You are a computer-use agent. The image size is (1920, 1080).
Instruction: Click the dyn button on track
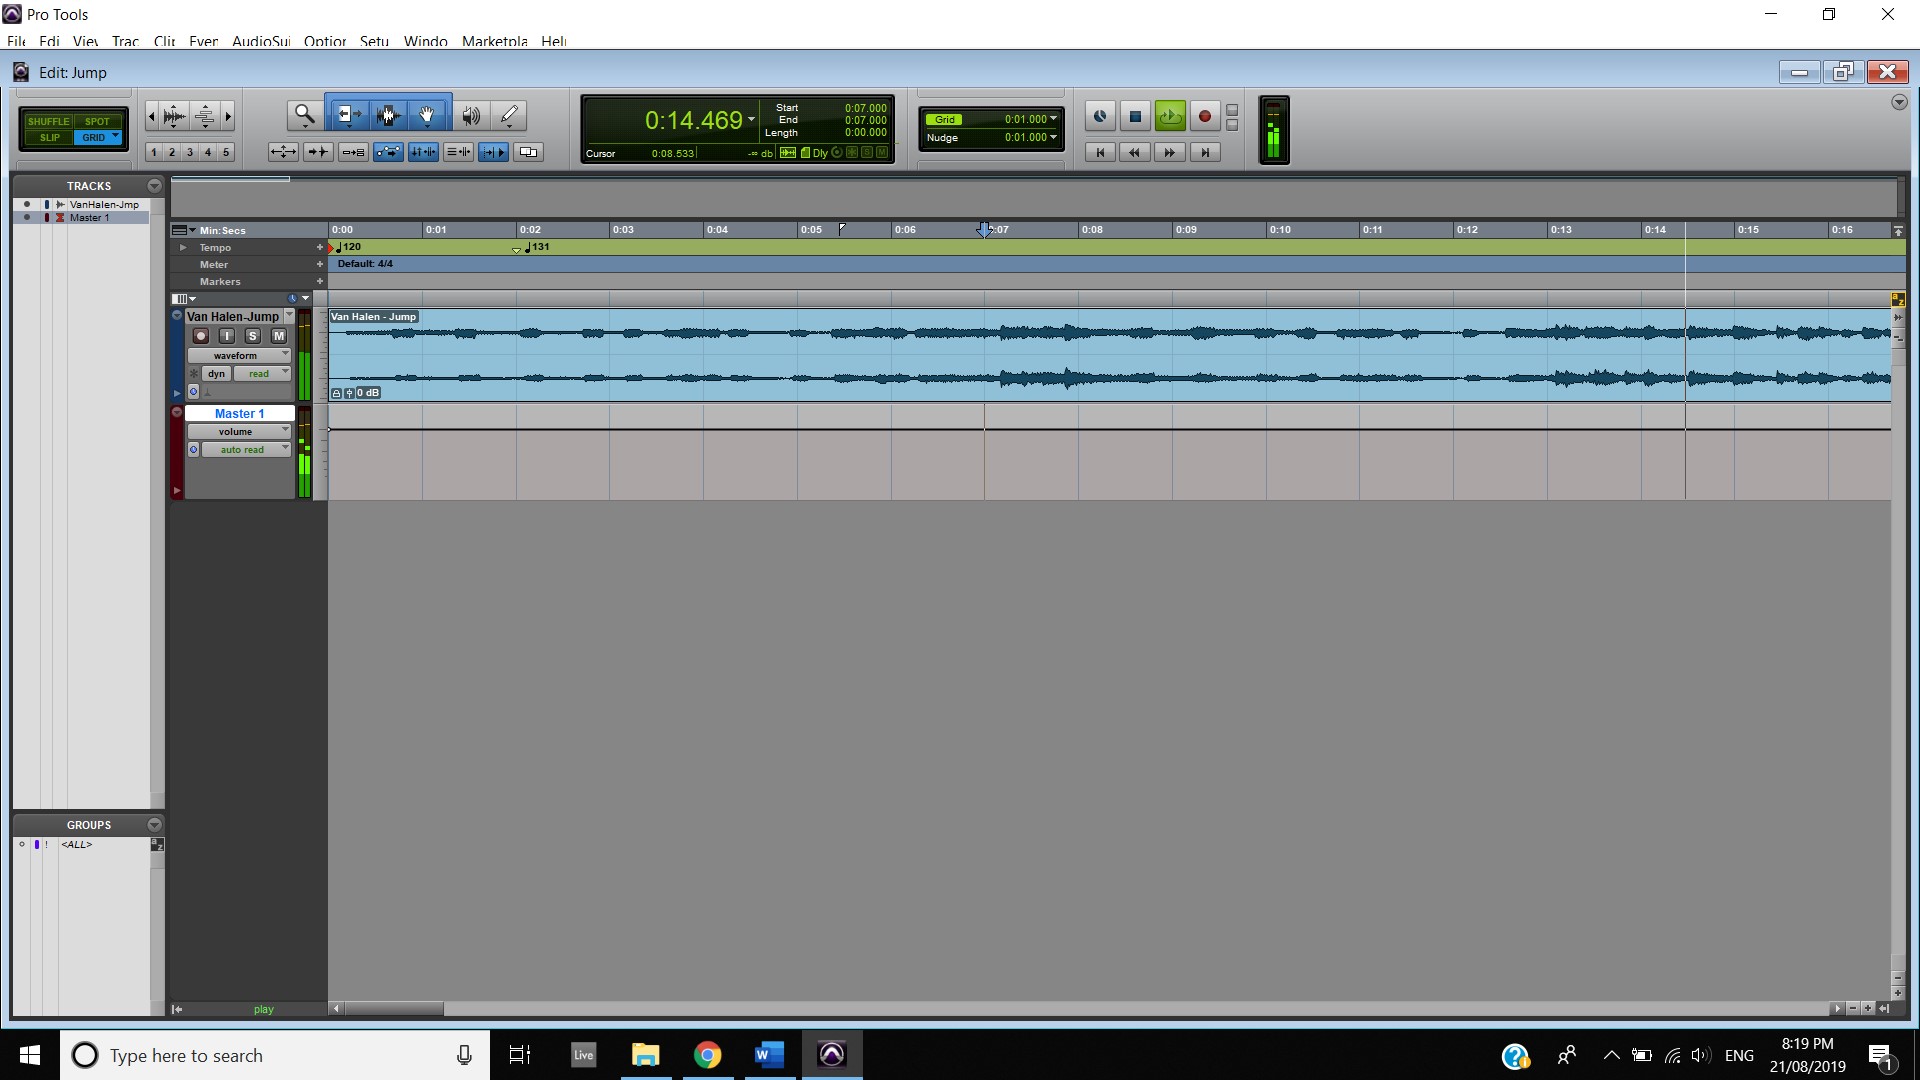tap(217, 374)
